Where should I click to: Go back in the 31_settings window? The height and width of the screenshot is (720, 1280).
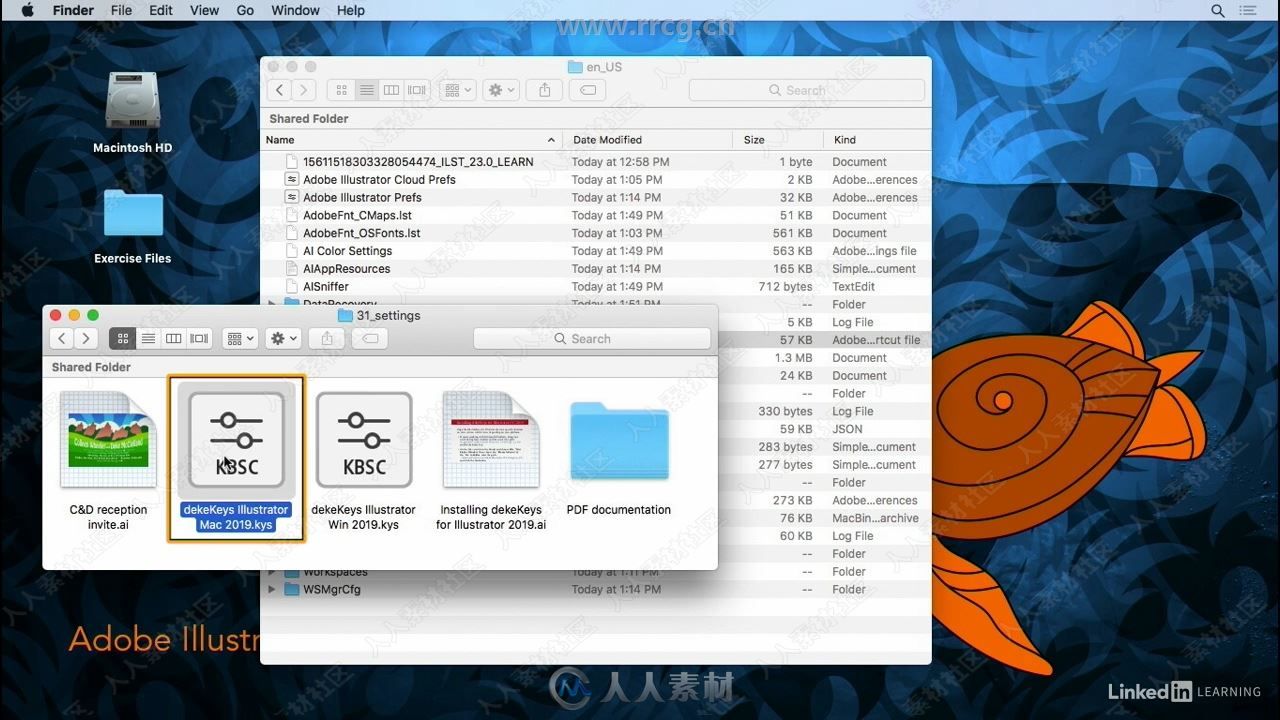pos(62,339)
